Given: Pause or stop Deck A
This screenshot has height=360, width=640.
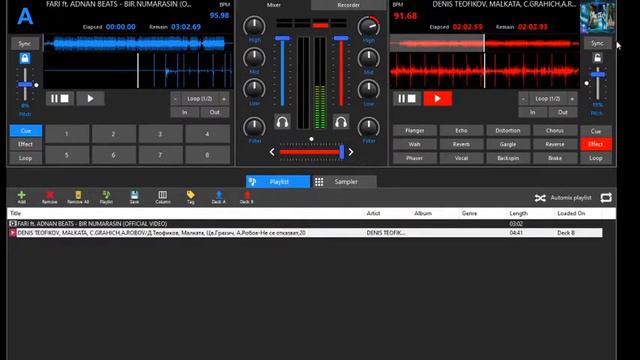Looking at the screenshot, I should tap(60, 98).
